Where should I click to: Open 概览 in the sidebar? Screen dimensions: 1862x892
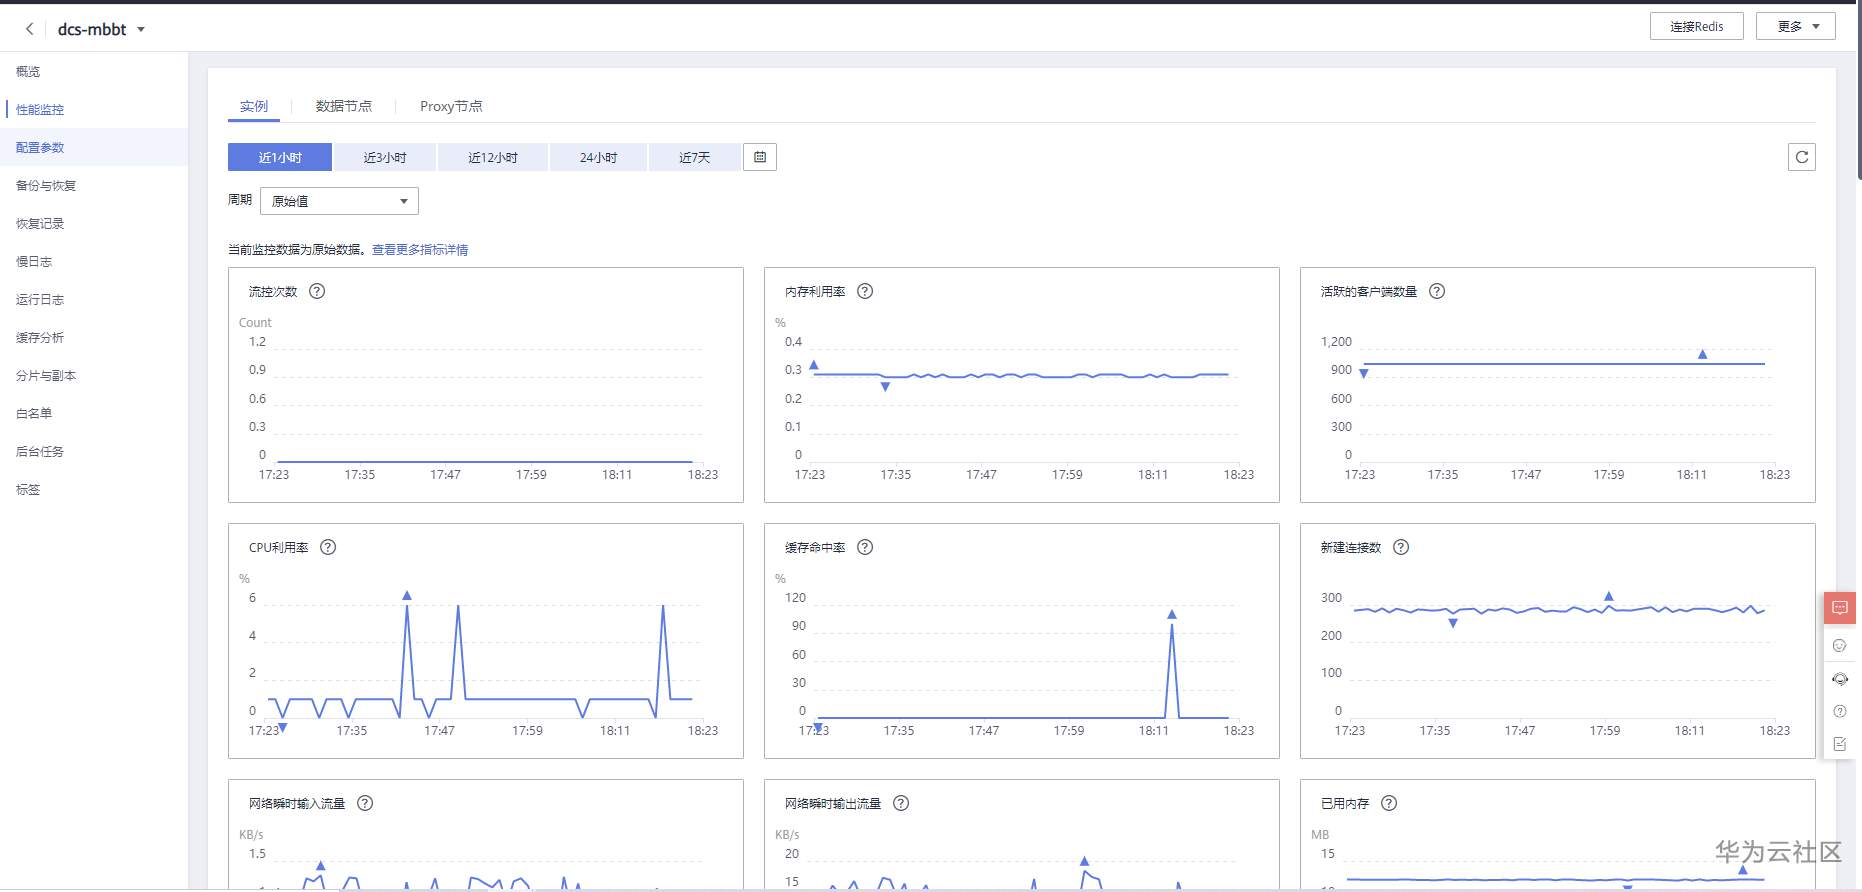point(94,72)
